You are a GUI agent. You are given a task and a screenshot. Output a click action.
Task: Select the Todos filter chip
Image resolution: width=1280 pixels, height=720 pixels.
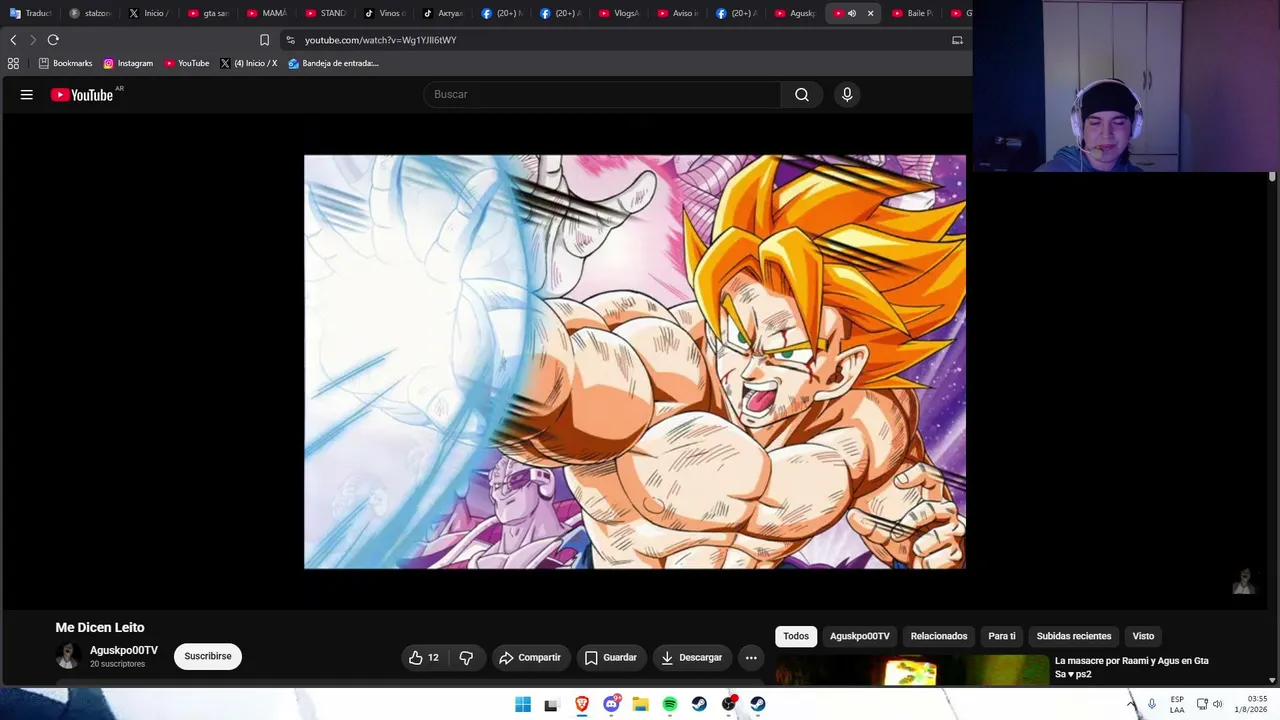pos(796,636)
